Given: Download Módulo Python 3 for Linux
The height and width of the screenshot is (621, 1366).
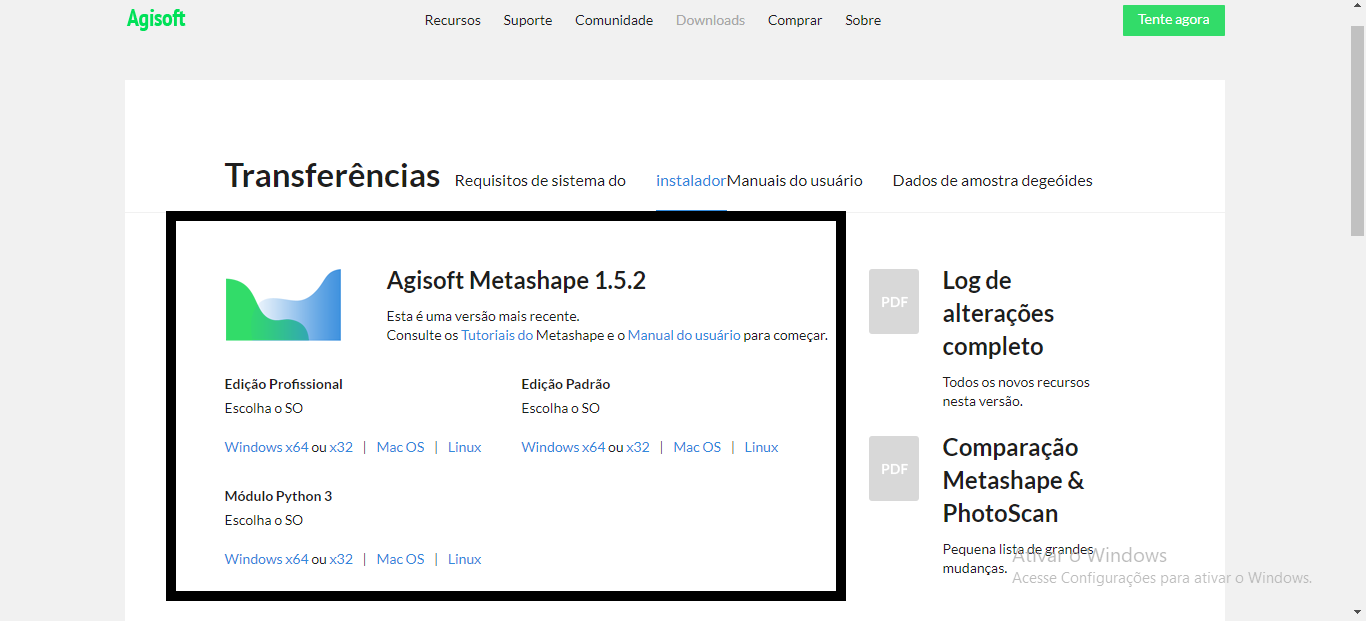Looking at the screenshot, I should coord(464,559).
